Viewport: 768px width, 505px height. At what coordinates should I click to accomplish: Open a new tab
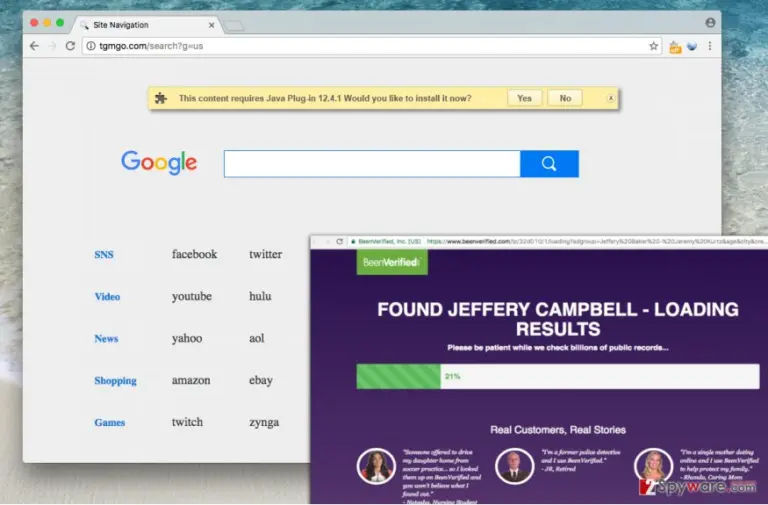[x=234, y=25]
